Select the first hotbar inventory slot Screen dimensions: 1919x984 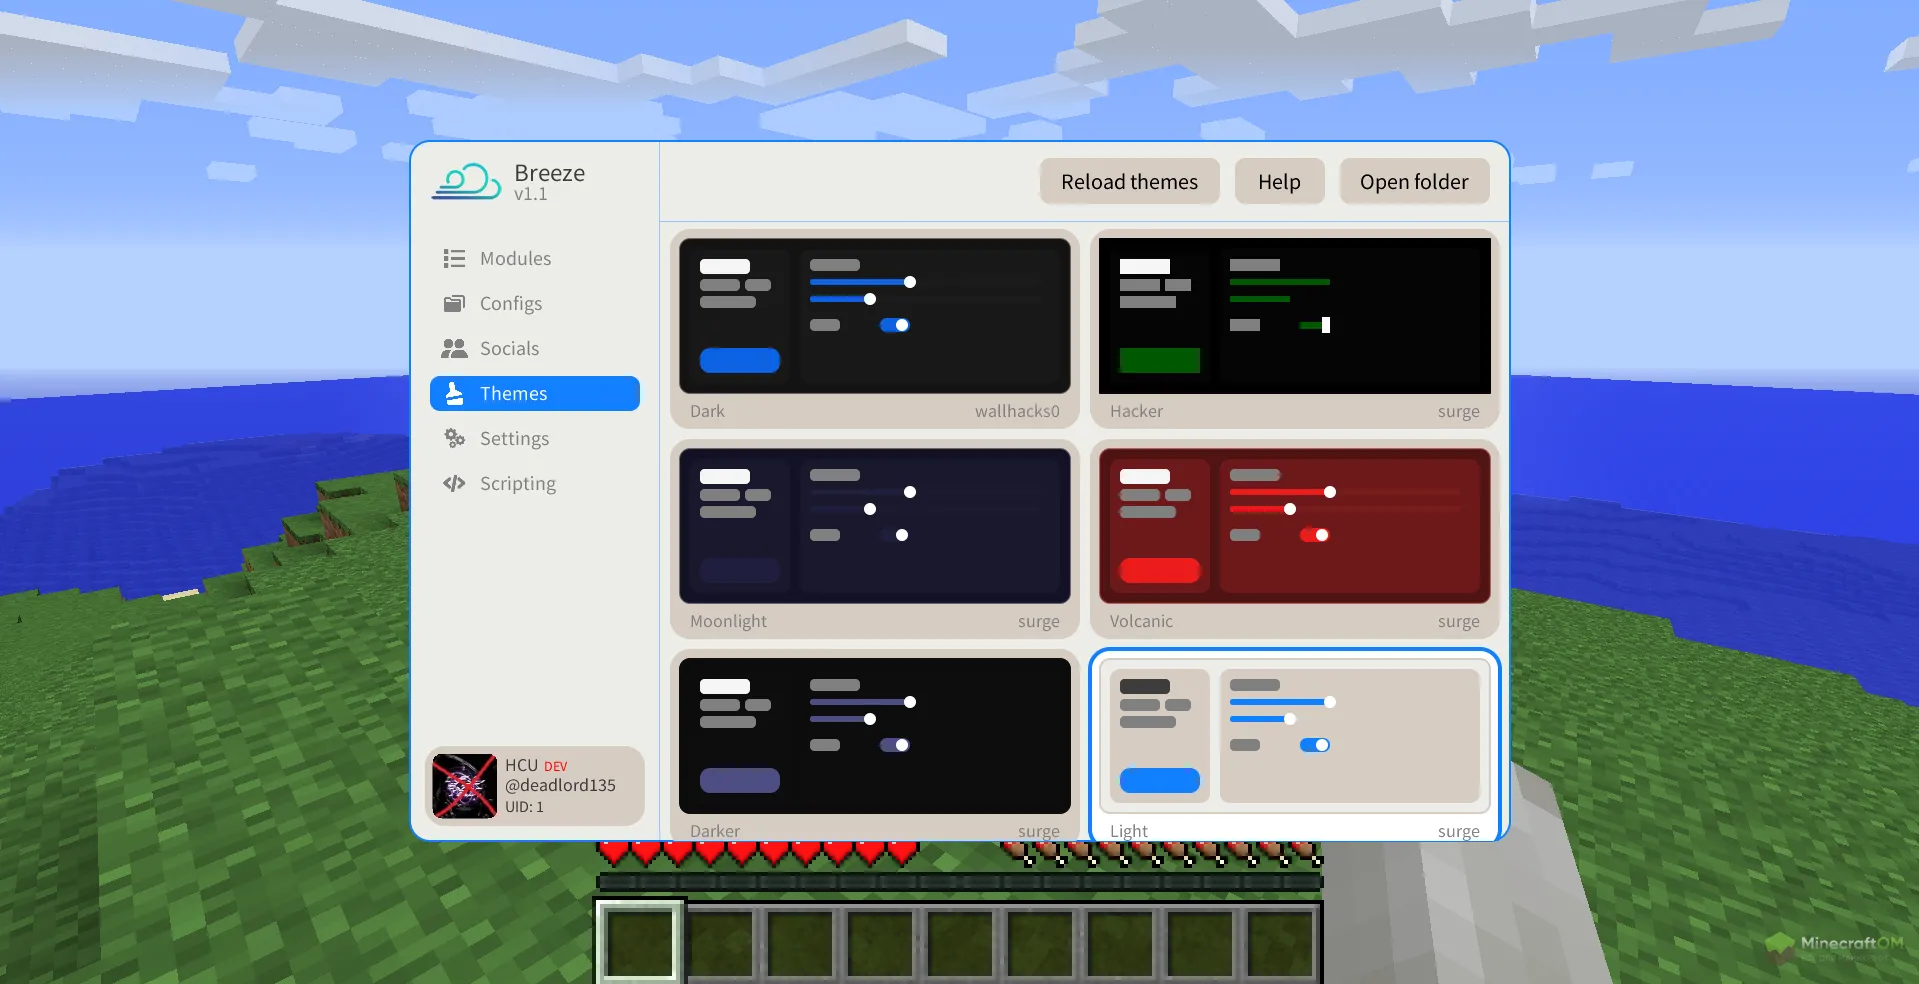[x=640, y=942]
